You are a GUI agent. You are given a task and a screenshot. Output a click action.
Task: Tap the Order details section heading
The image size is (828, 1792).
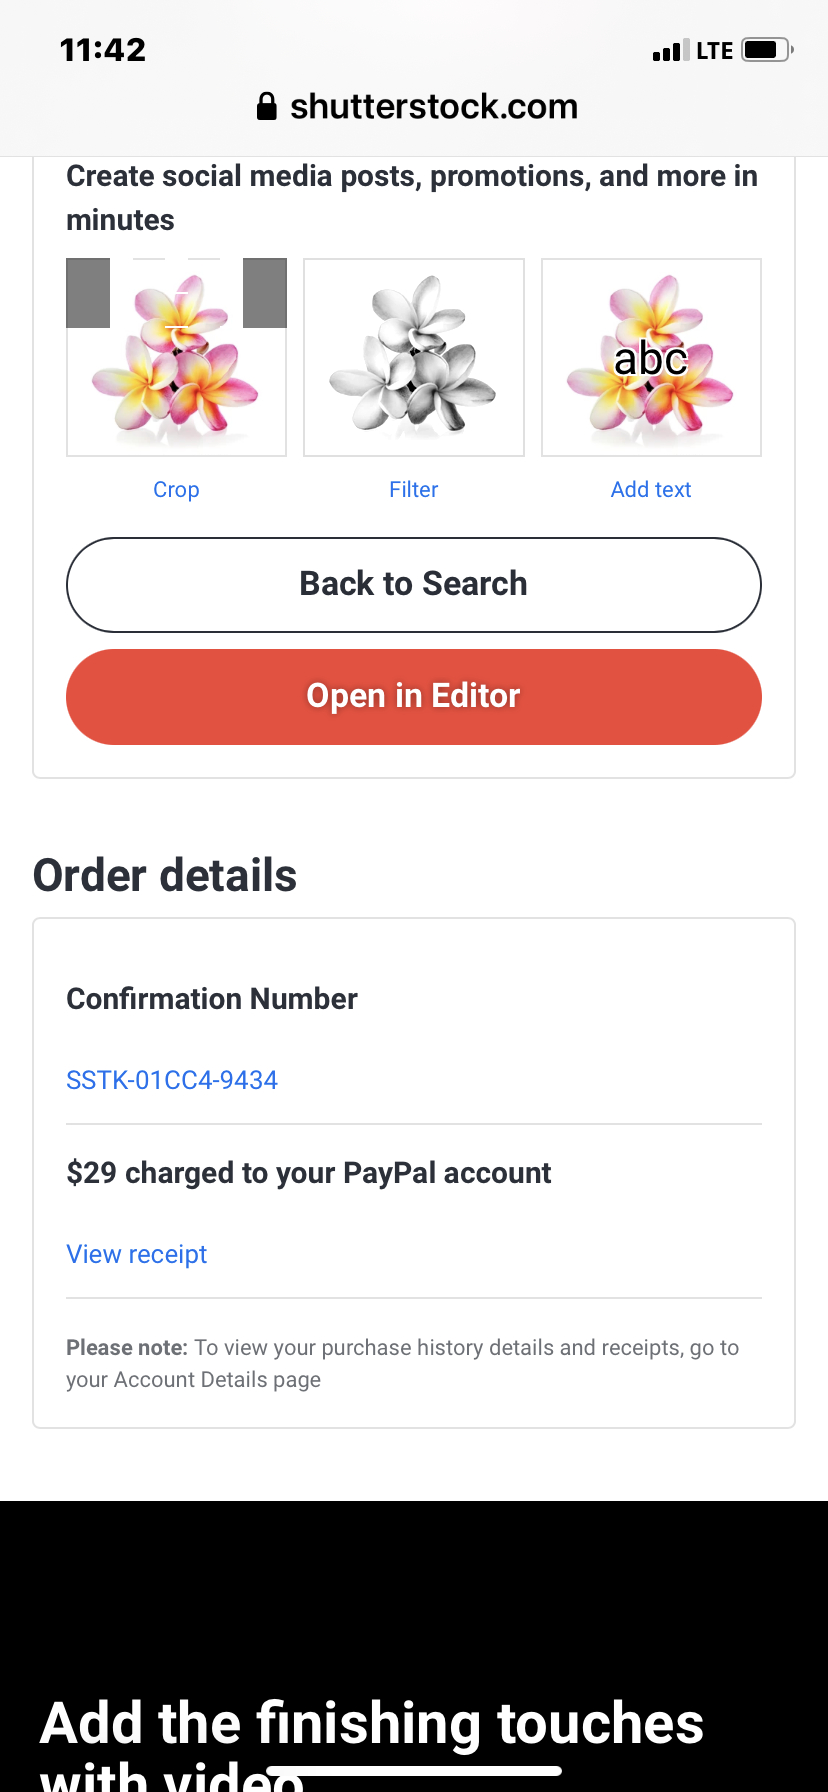click(x=165, y=875)
